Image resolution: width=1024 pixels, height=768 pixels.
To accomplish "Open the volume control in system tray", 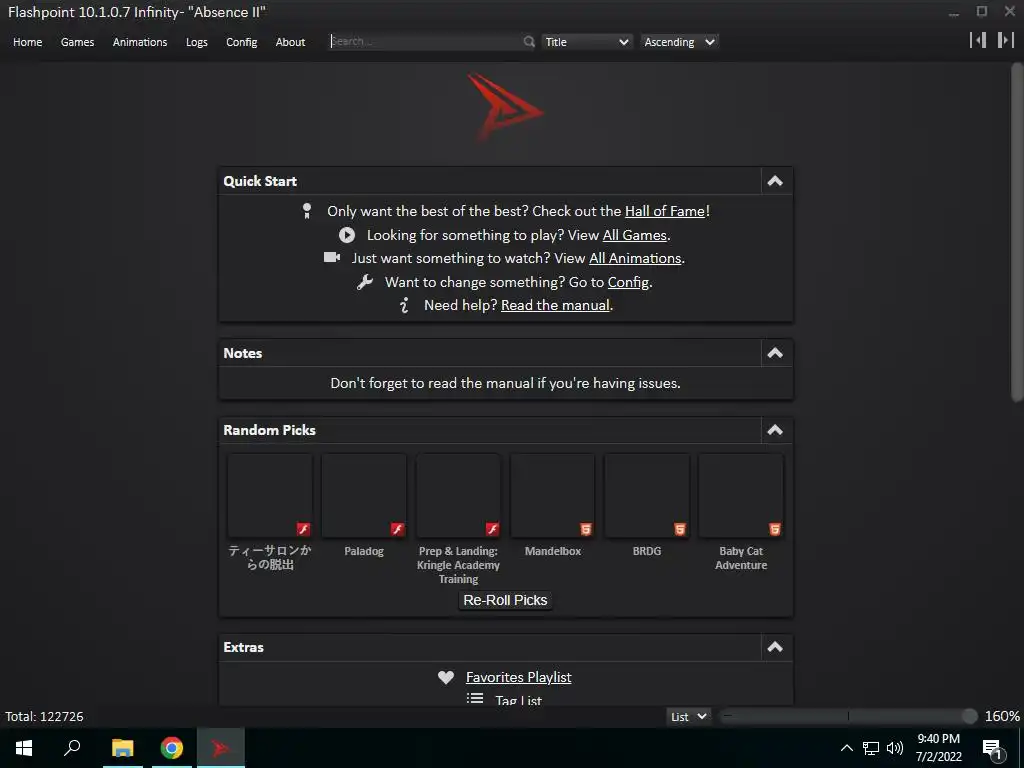I will click(x=895, y=748).
